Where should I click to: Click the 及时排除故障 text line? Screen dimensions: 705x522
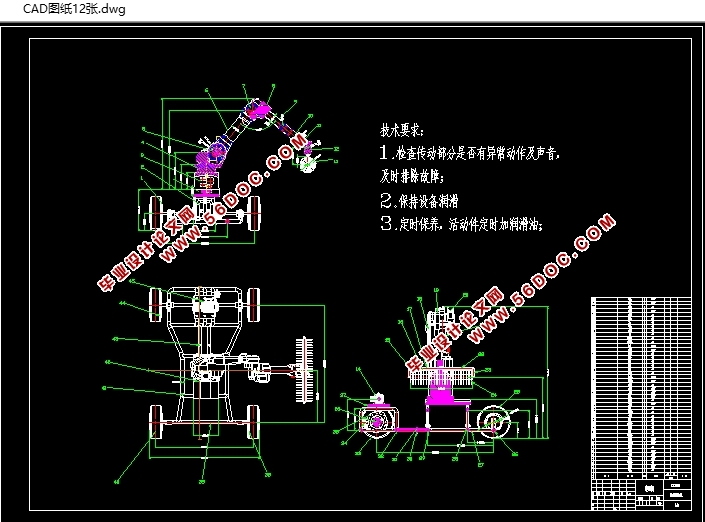pyautogui.click(x=412, y=176)
